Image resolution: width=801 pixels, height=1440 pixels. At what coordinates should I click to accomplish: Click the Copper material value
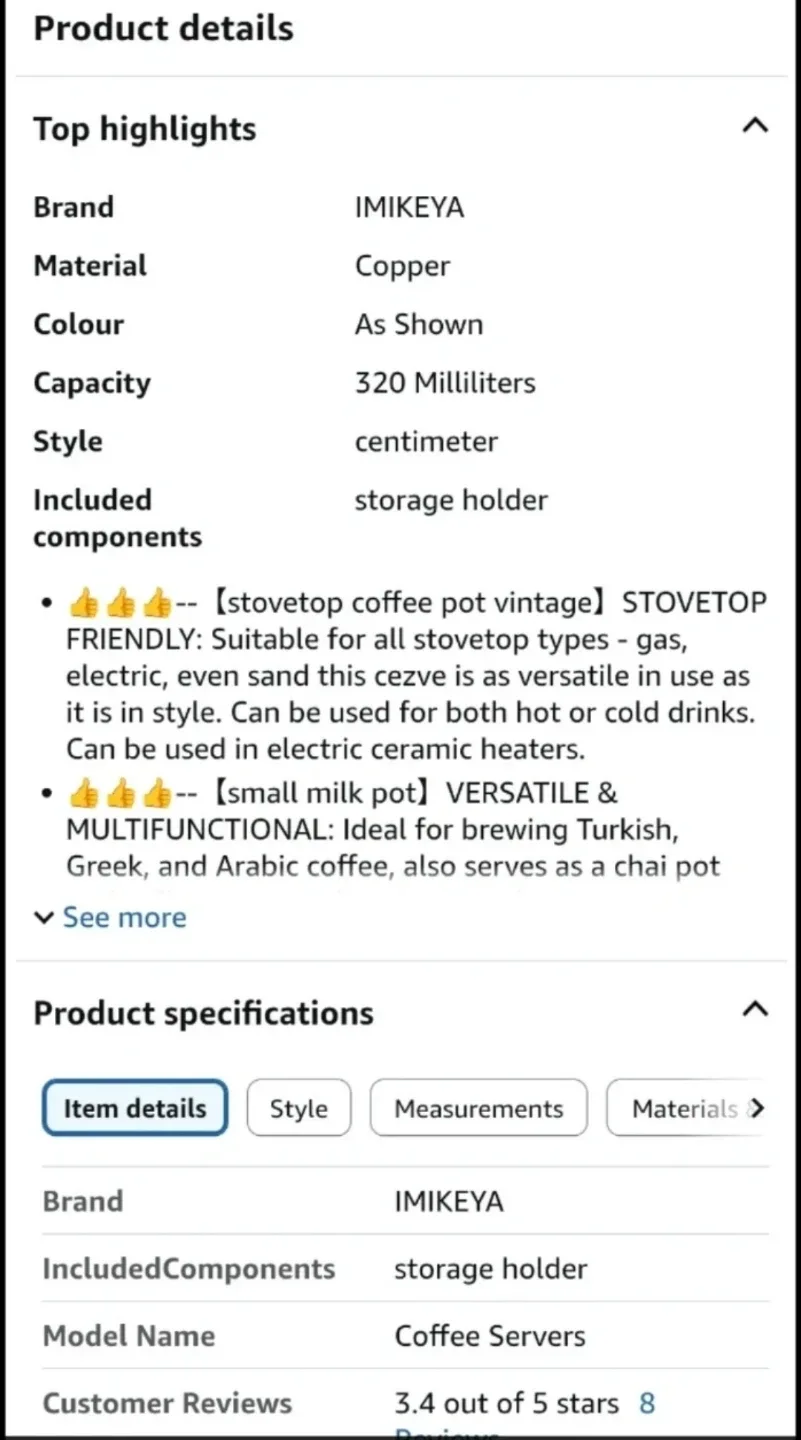(x=402, y=265)
